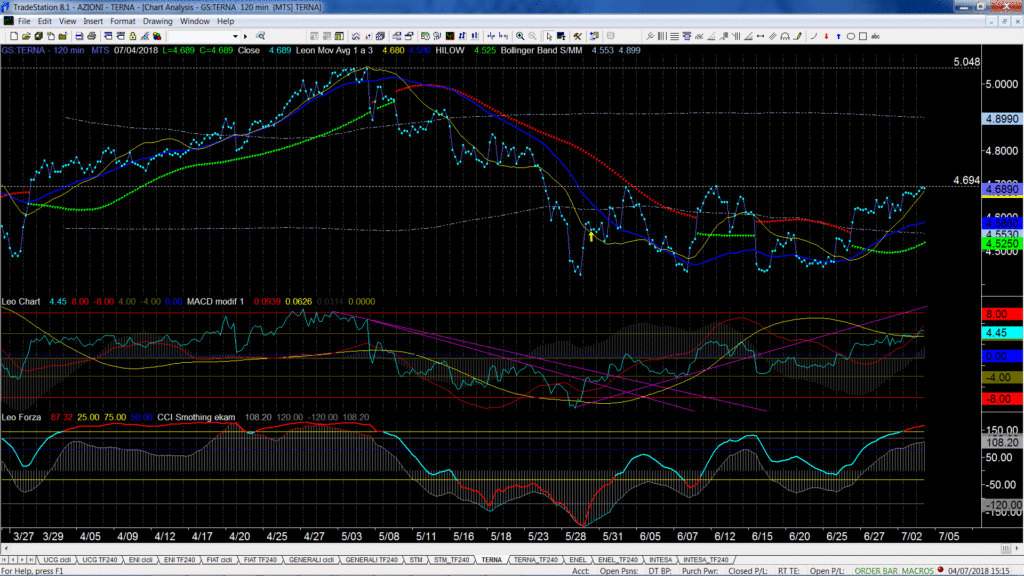Open the Help menu
The image size is (1024, 576).
tap(225, 22)
